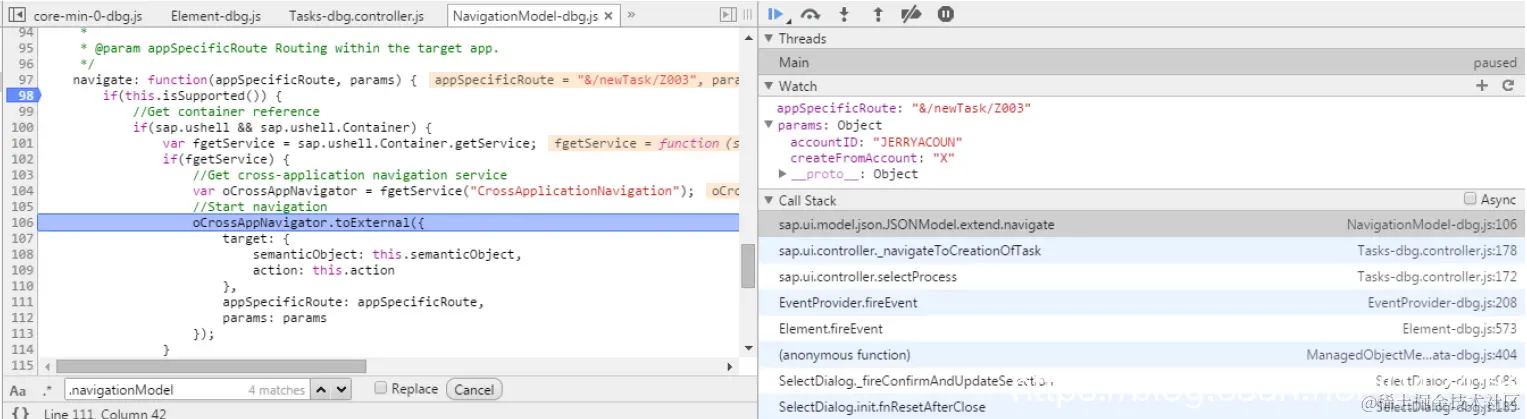Jump to next search match
The width and height of the screenshot is (1527, 419).
342,390
